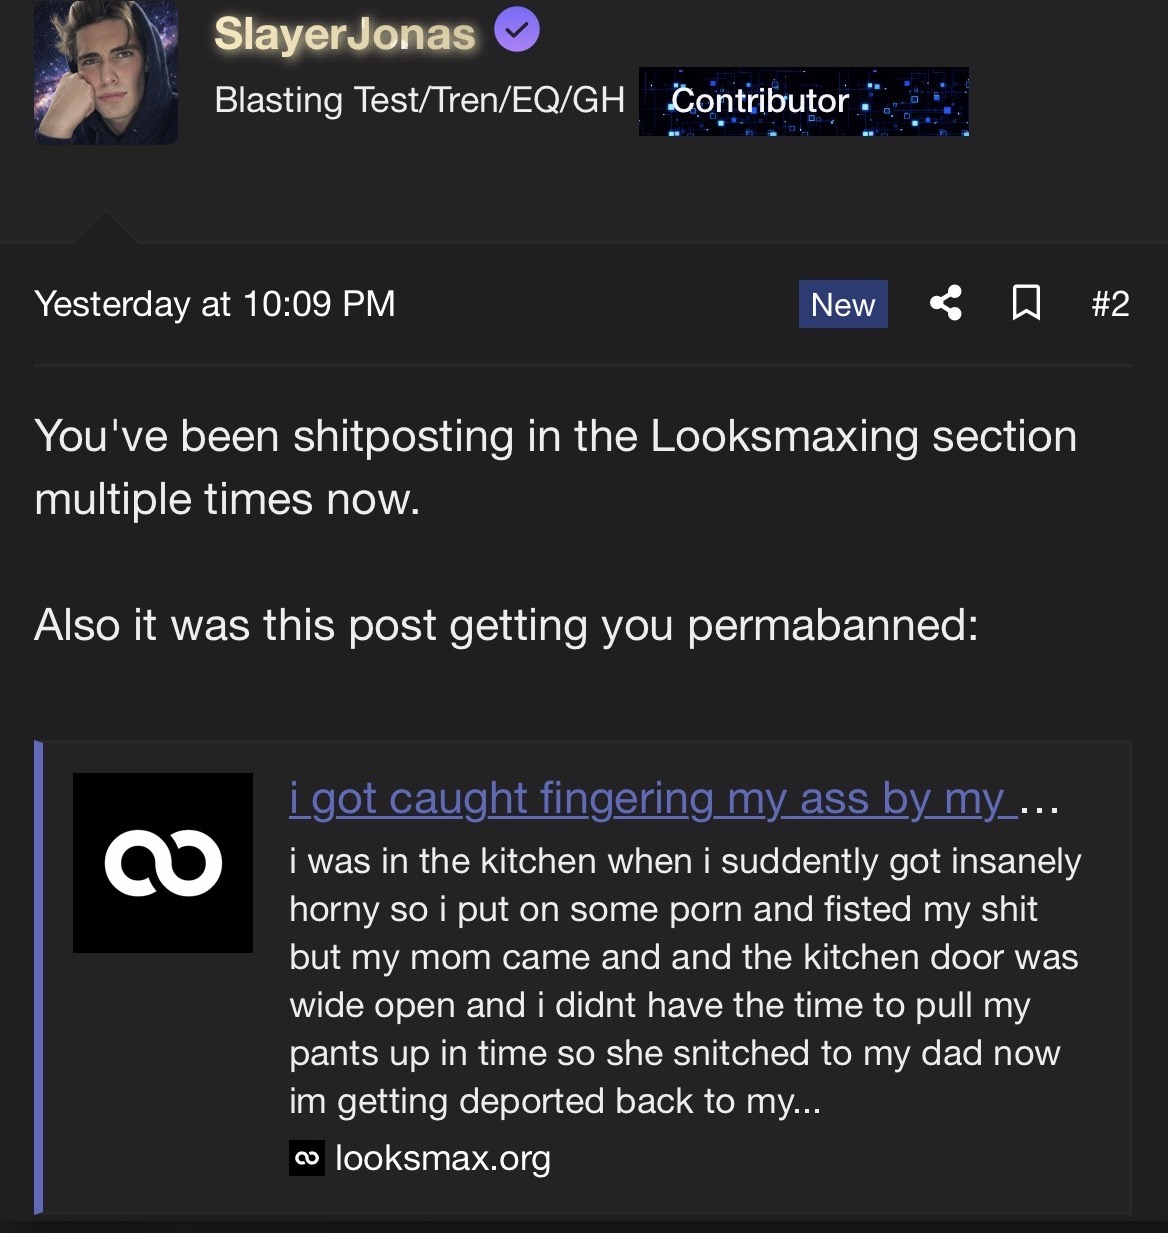Click the purple left border of link card
Image resolution: width=1170 pixels, height=1233 pixels.
click(x=38, y=976)
